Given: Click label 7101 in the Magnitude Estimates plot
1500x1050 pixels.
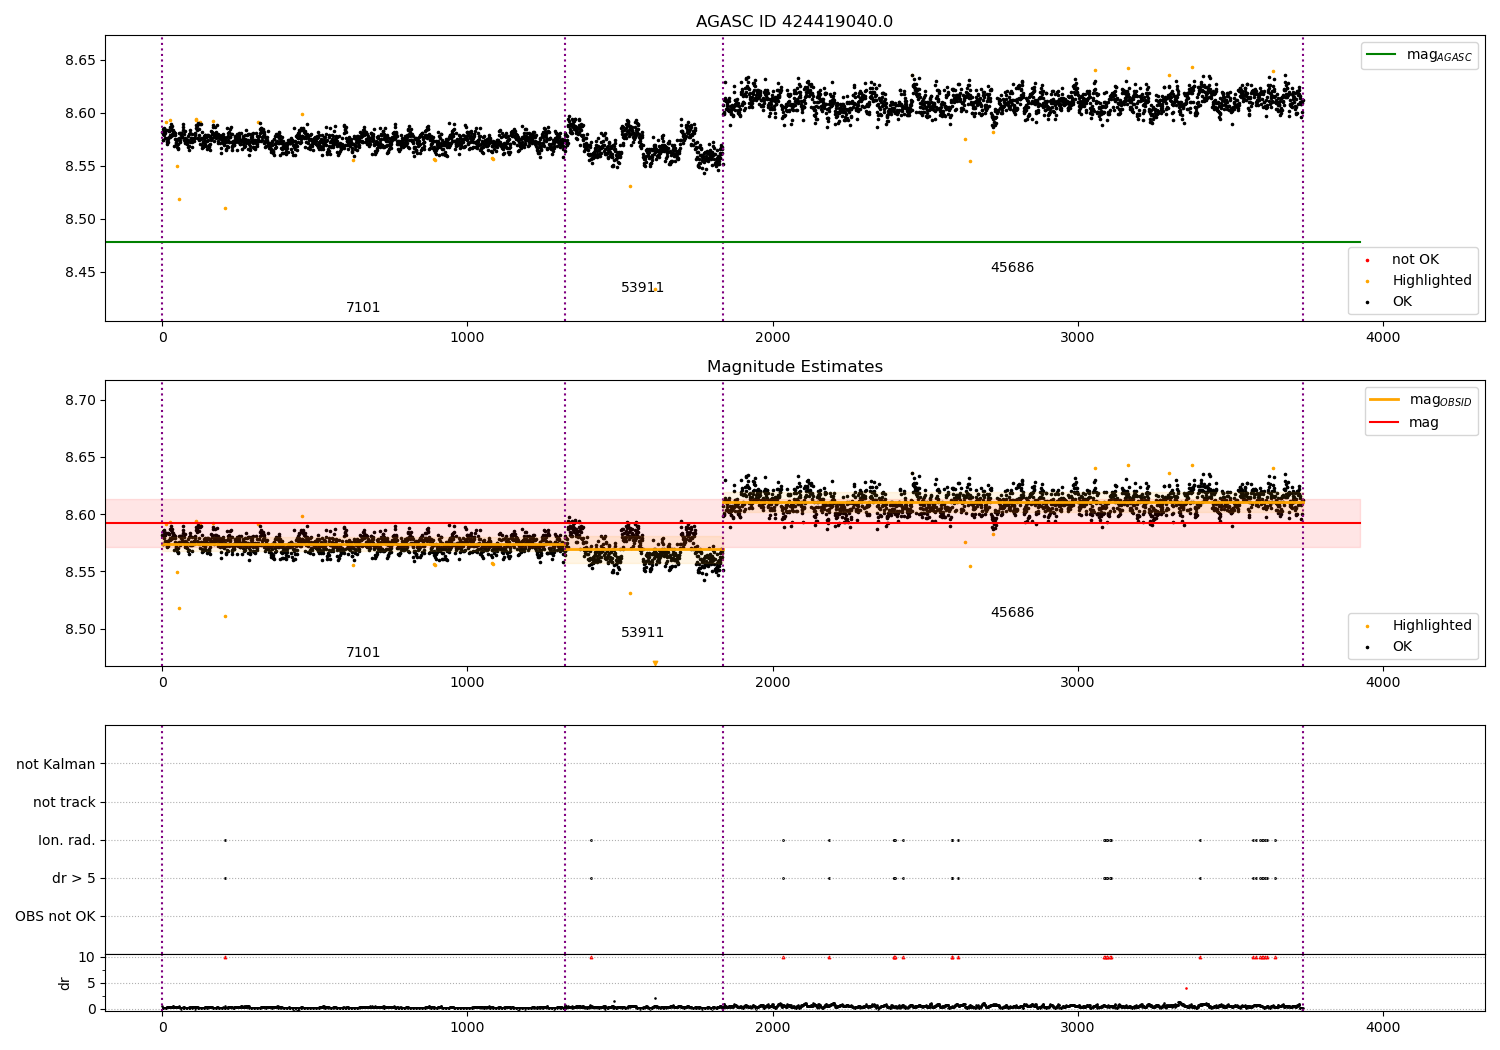Looking at the screenshot, I should tap(363, 653).
